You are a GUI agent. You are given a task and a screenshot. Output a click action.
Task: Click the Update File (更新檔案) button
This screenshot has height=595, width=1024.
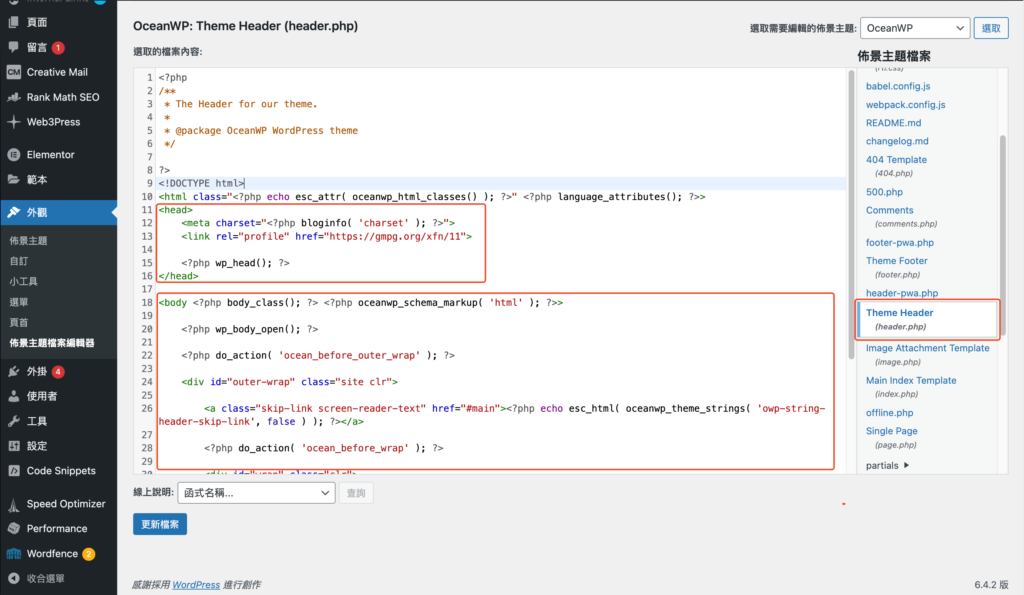(160, 524)
